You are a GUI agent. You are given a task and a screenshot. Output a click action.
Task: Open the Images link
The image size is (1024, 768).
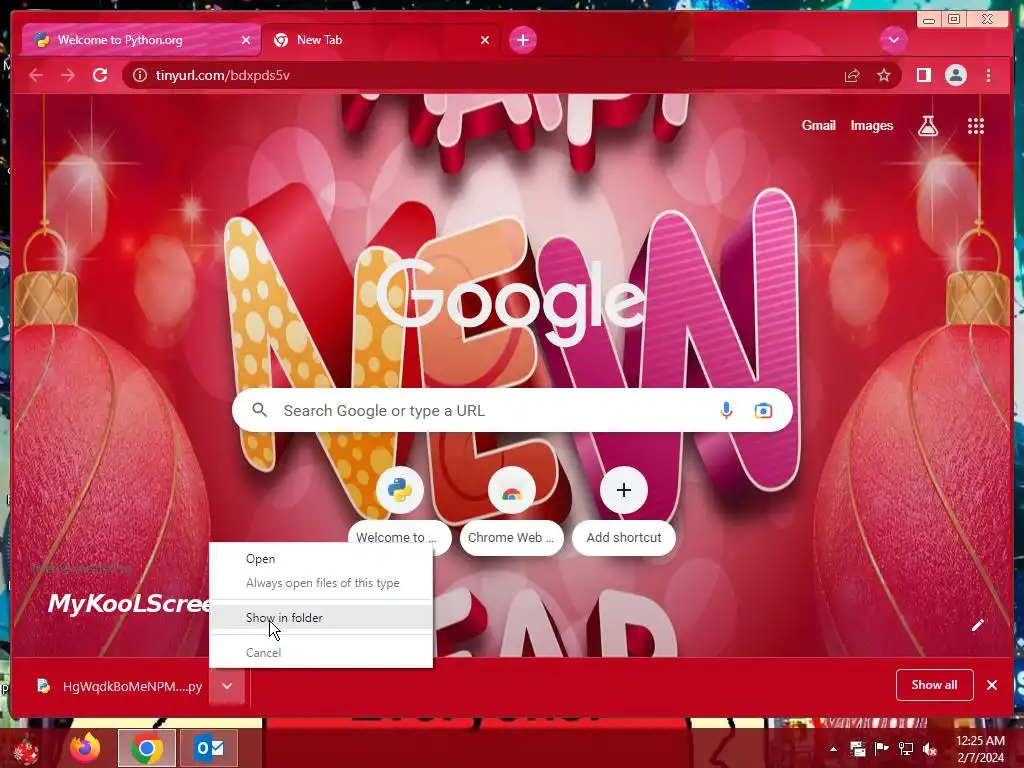click(871, 125)
